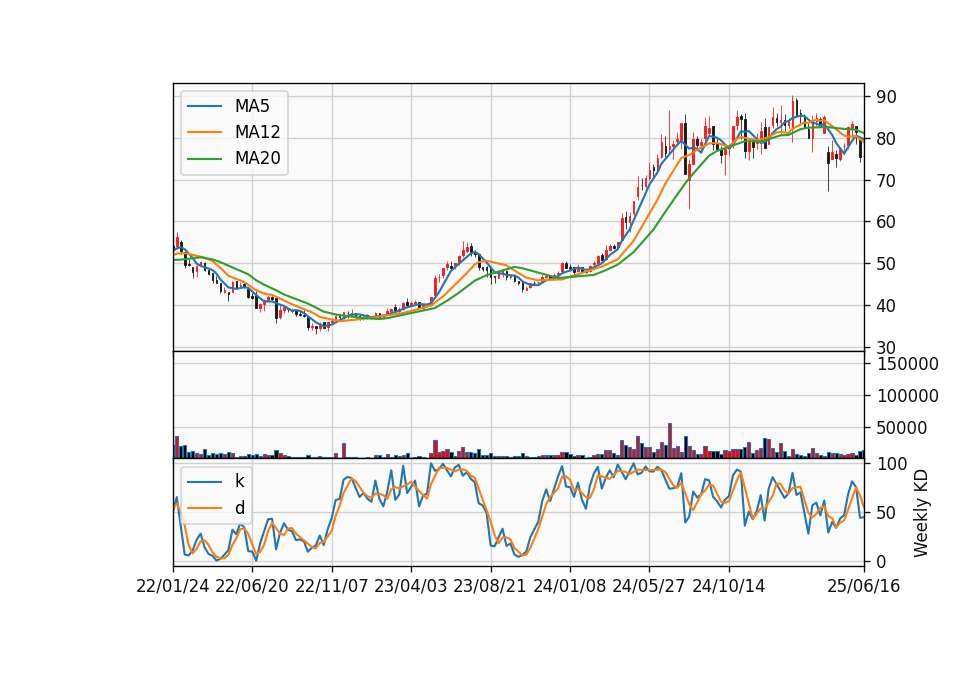Click the MA12 legend label
This screenshot has height=690, width=960.
[257, 132]
